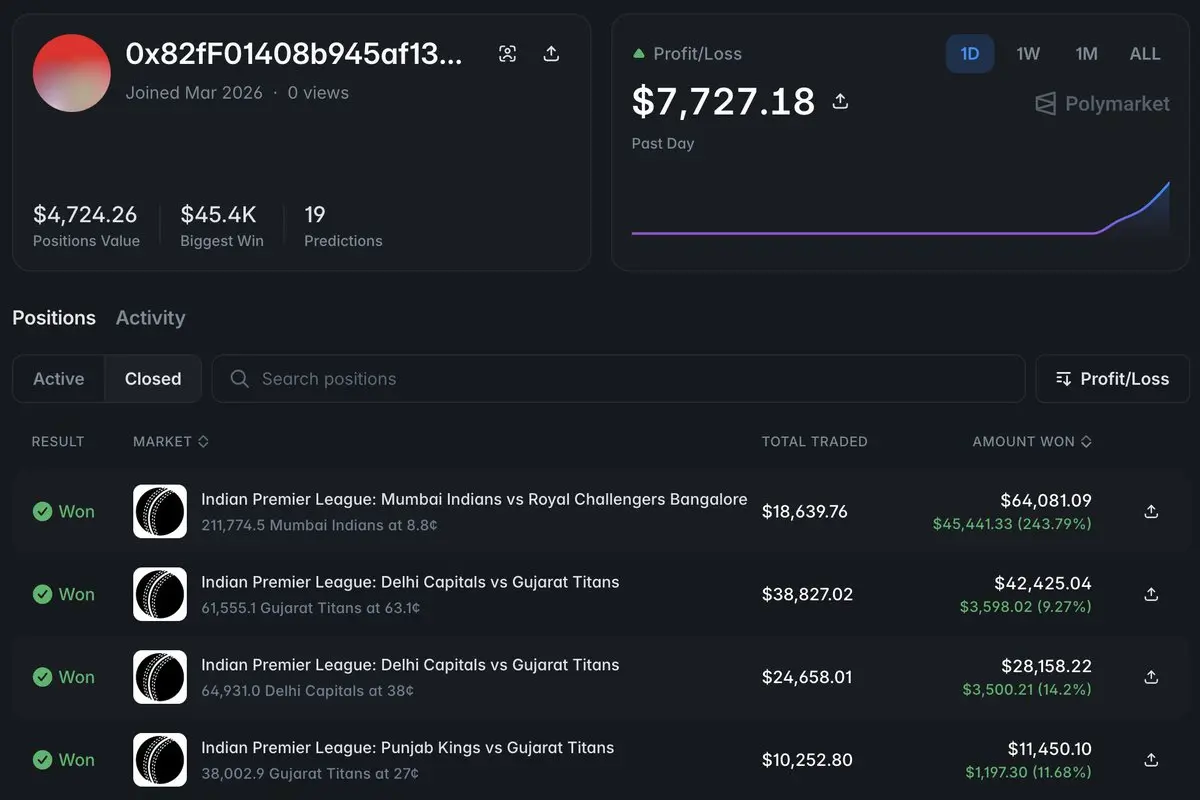The image size is (1200, 800).
Task: Click Won checkmark in Mumbai Indians row
Action: point(42,511)
